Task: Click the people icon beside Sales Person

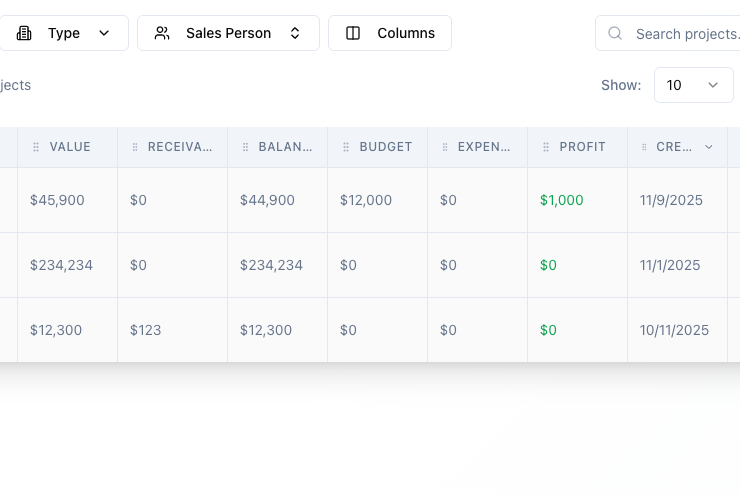Action: click(x=162, y=33)
